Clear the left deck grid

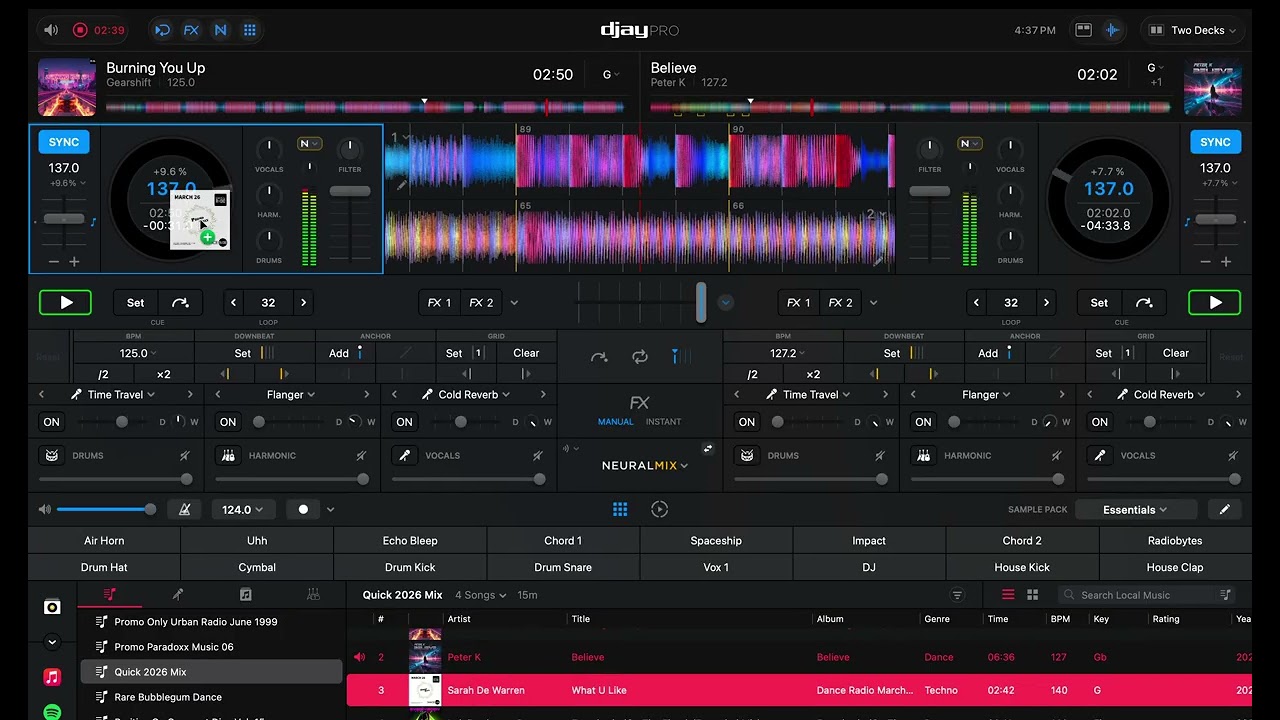tap(526, 353)
